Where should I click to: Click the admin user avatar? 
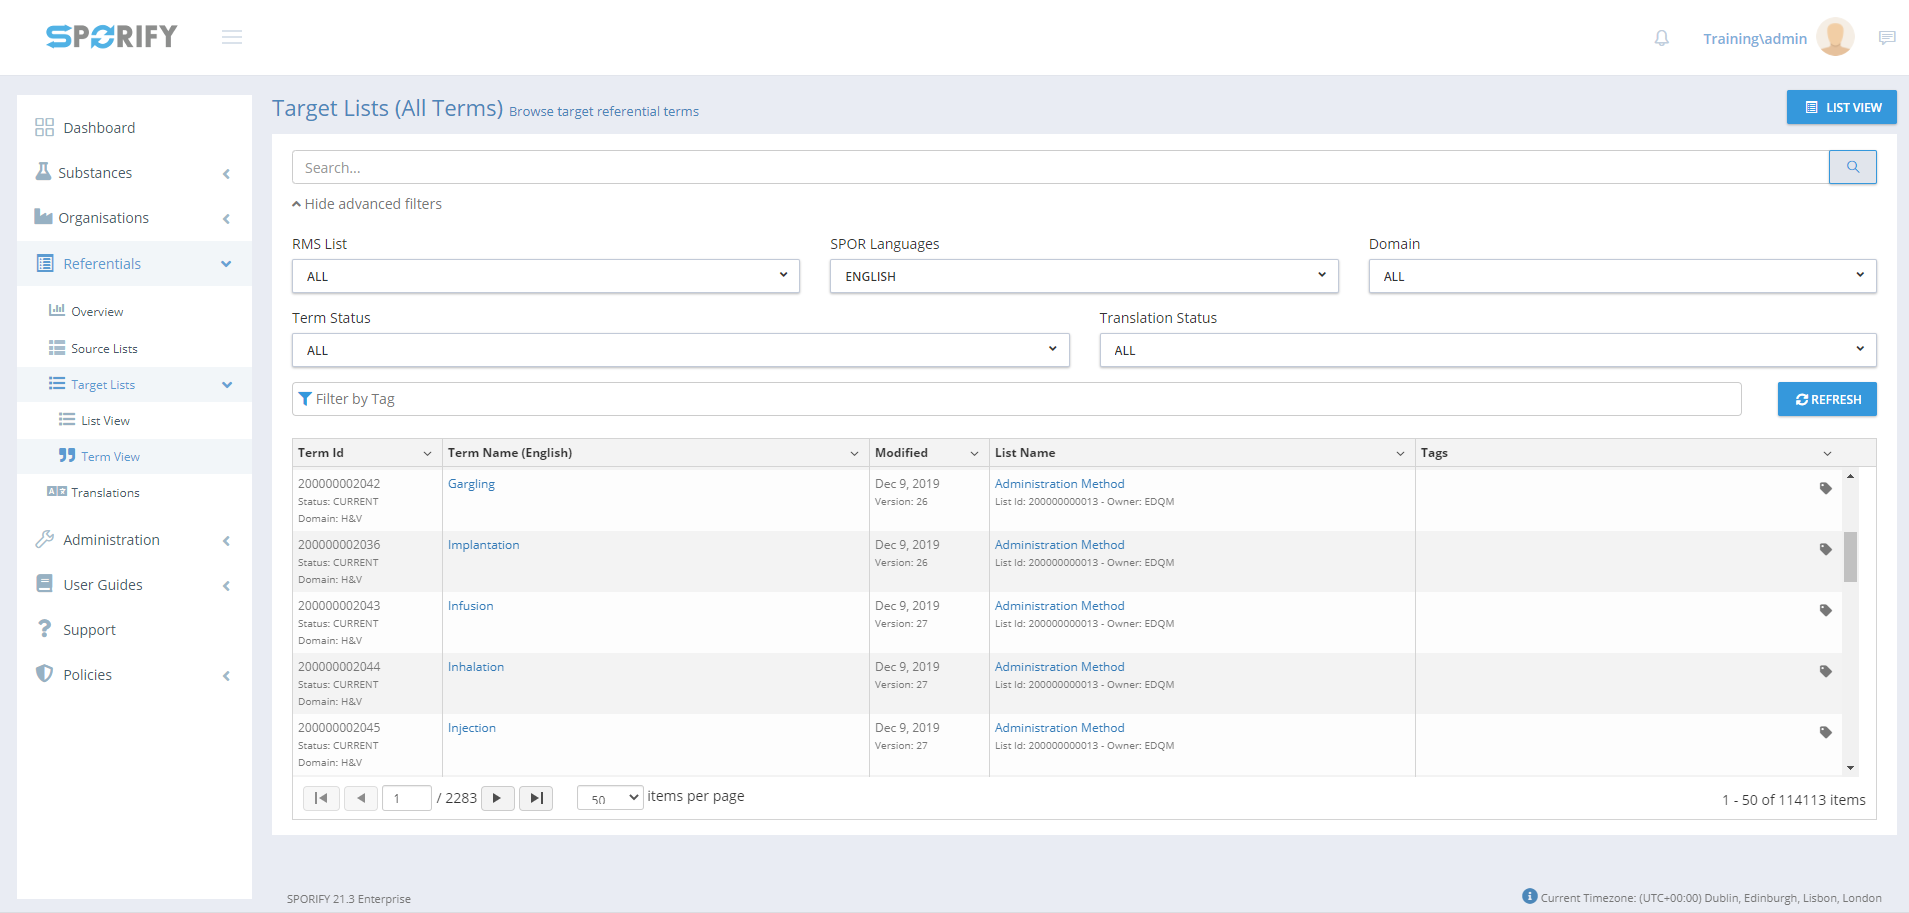click(1834, 37)
